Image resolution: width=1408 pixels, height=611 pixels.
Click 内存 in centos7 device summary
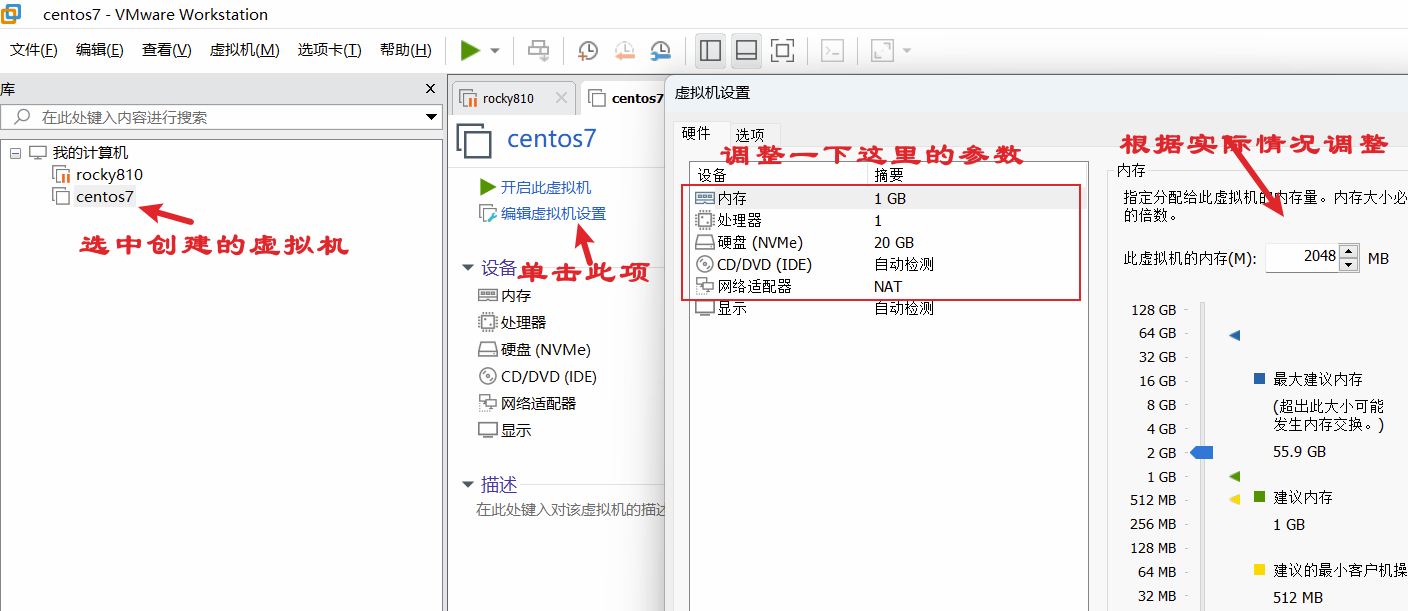pyautogui.click(x=516, y=296)
